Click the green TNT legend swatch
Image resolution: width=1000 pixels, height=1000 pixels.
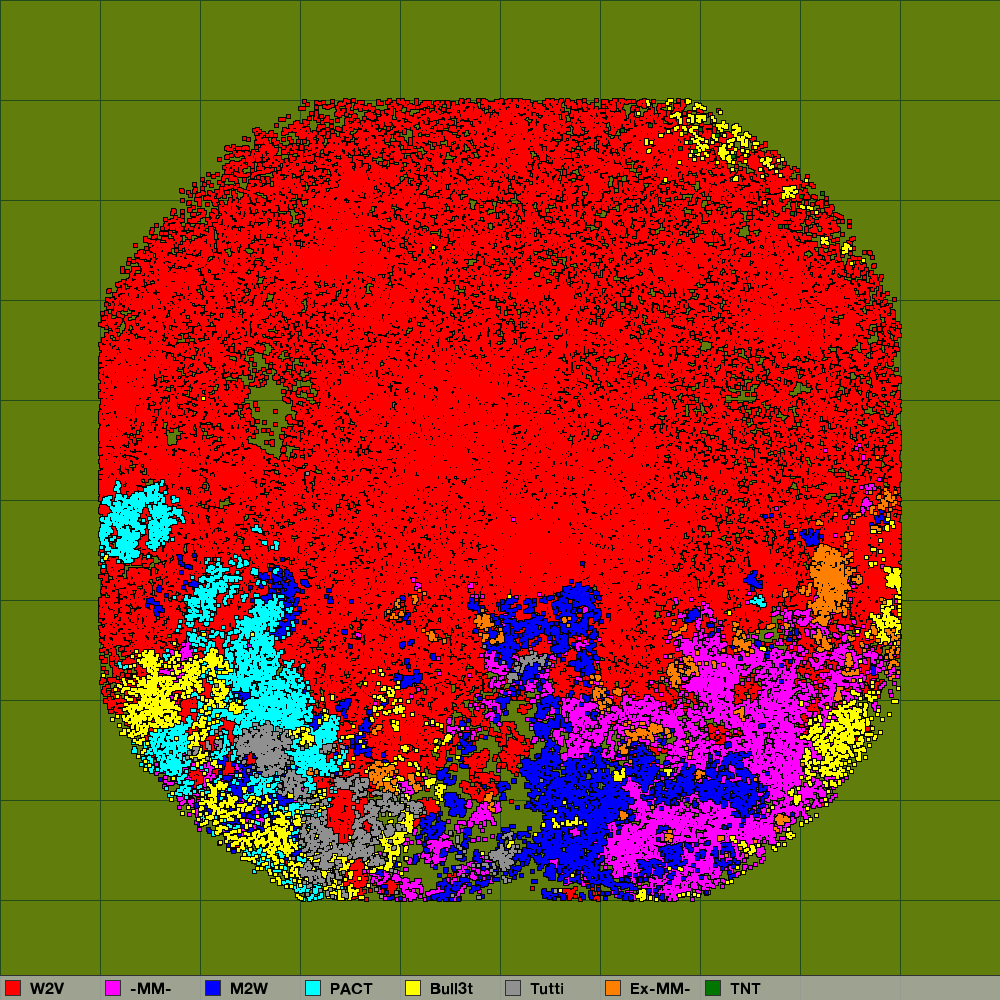pyautogui.click(x=713, y=988)
